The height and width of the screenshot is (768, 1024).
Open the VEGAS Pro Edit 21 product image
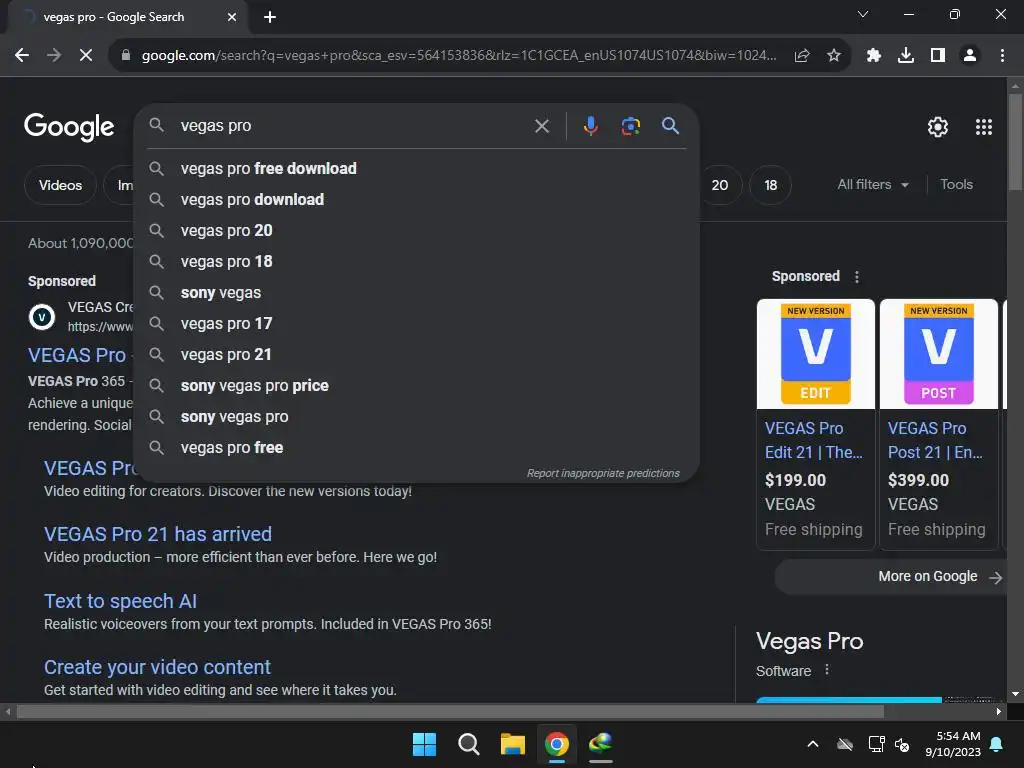pyautogui.click(x=816, y=354)
